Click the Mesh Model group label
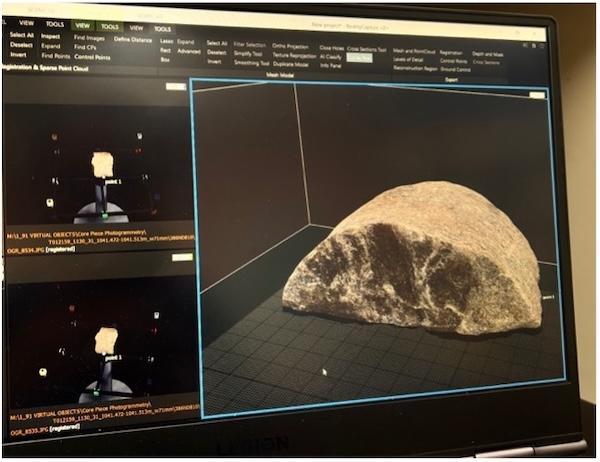Screen dimensions: 600x462 pyautogui.click(x=280, y=75)
